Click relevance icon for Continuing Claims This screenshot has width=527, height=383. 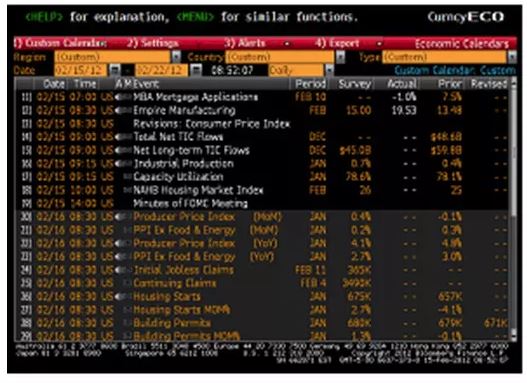pos(127,283)
